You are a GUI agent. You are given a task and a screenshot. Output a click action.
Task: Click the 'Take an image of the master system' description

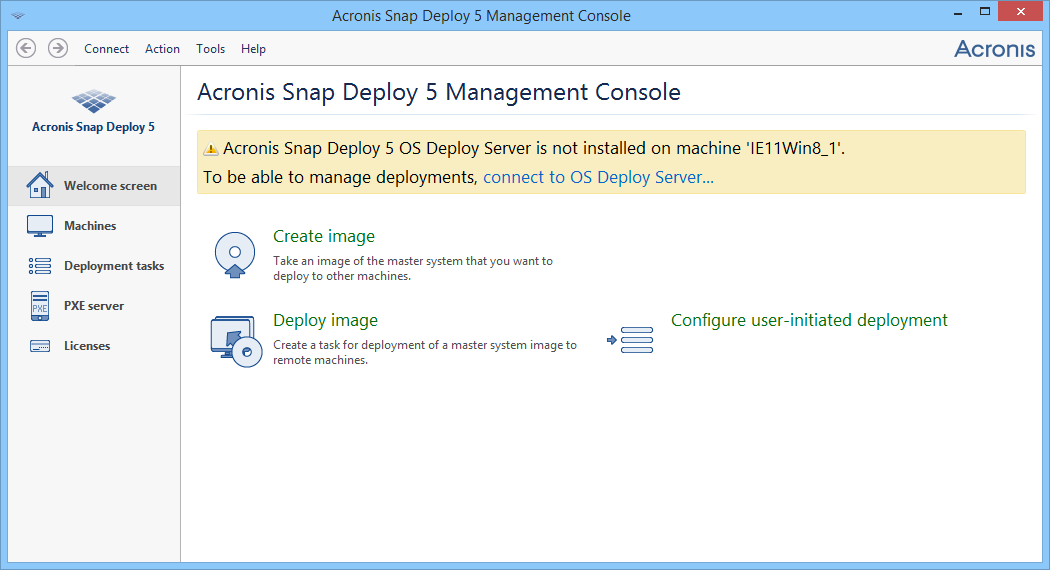click(x=412, y=269)
